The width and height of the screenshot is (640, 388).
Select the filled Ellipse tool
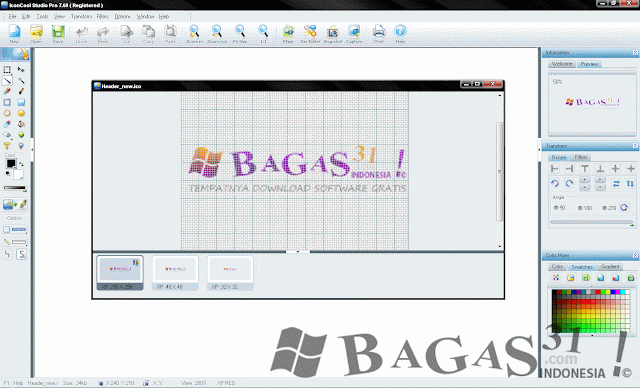tap(21, 113)
